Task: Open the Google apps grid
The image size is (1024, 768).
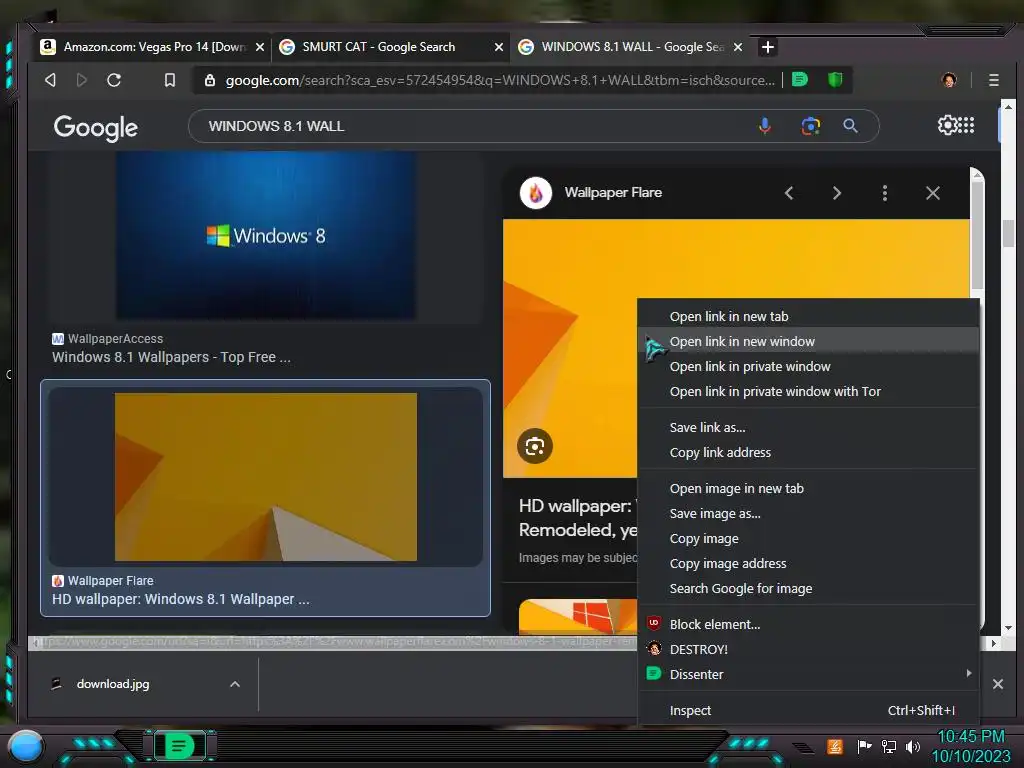Action: (x=967, y=125)
